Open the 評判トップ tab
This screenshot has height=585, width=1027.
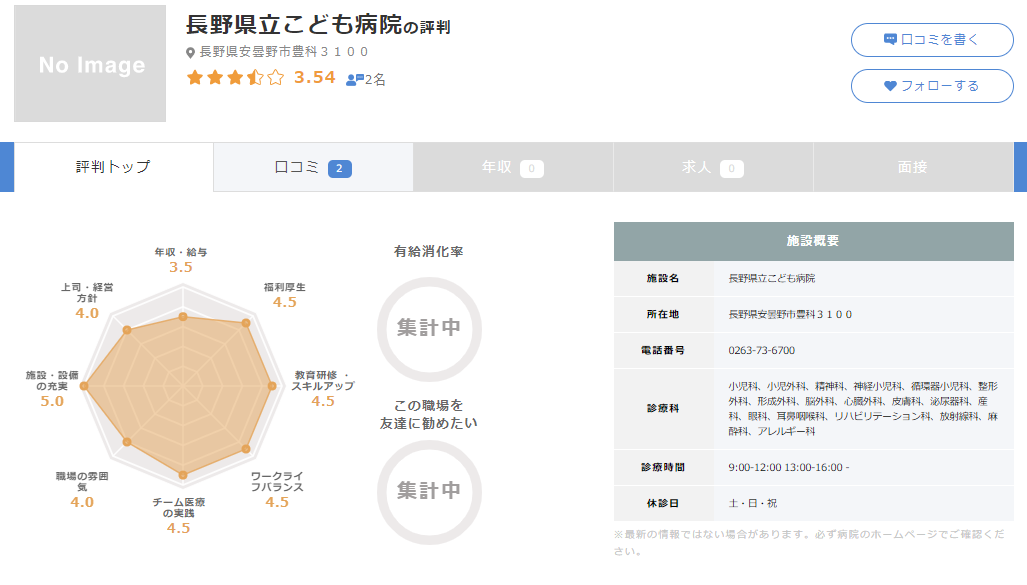[x=113, y=167]
